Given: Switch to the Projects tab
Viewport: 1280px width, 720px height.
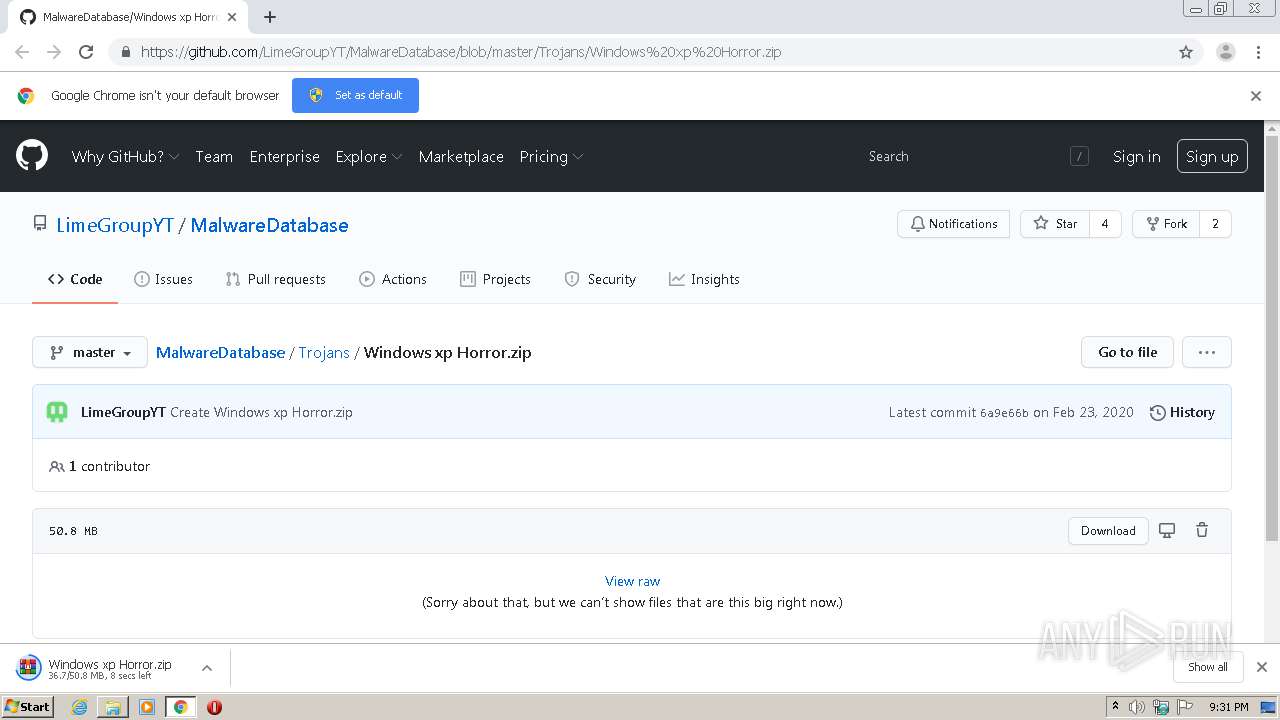Looking at the screenshot, I should [x=495, y=279].
